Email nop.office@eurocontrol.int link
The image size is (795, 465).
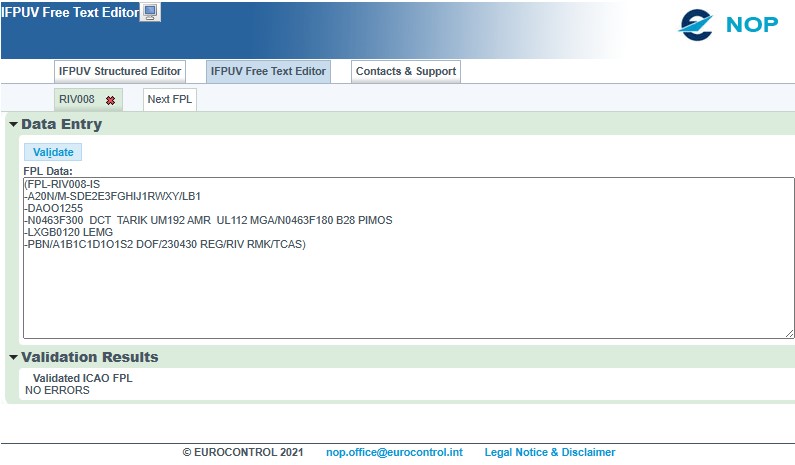pyautogui.click(x=394, y=452)
